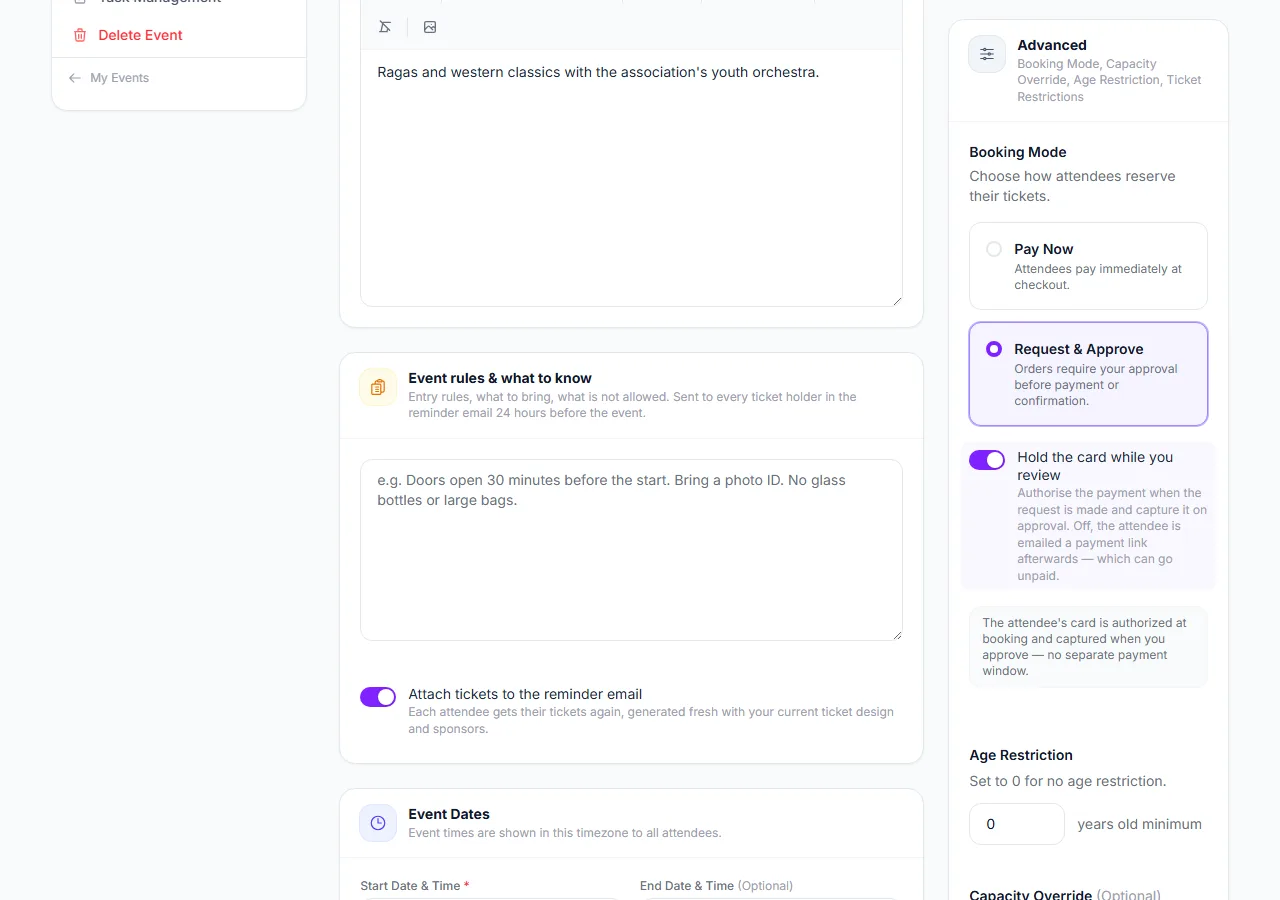Click the "Age Restriction" heading

coord(1021,755)
